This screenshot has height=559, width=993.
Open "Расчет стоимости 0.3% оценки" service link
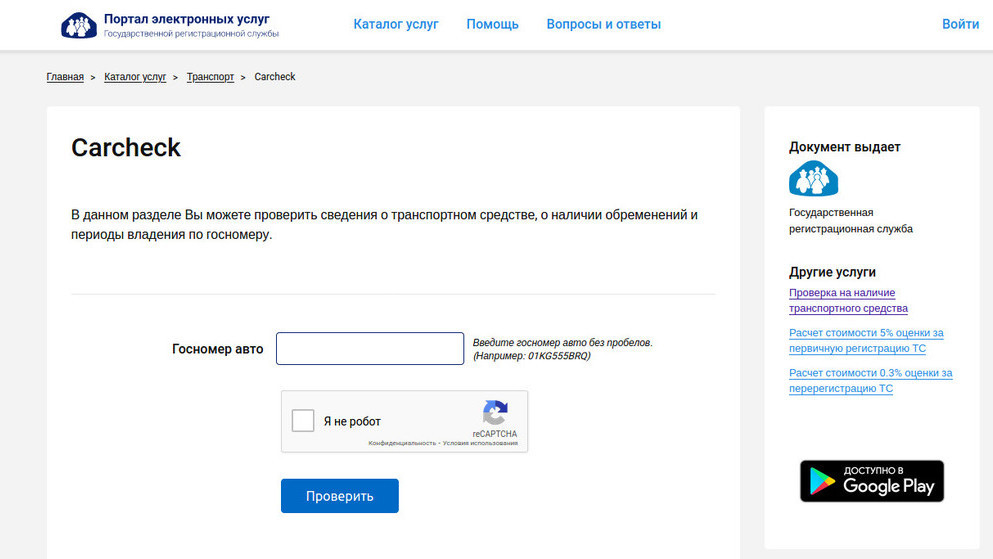(870, 381)
